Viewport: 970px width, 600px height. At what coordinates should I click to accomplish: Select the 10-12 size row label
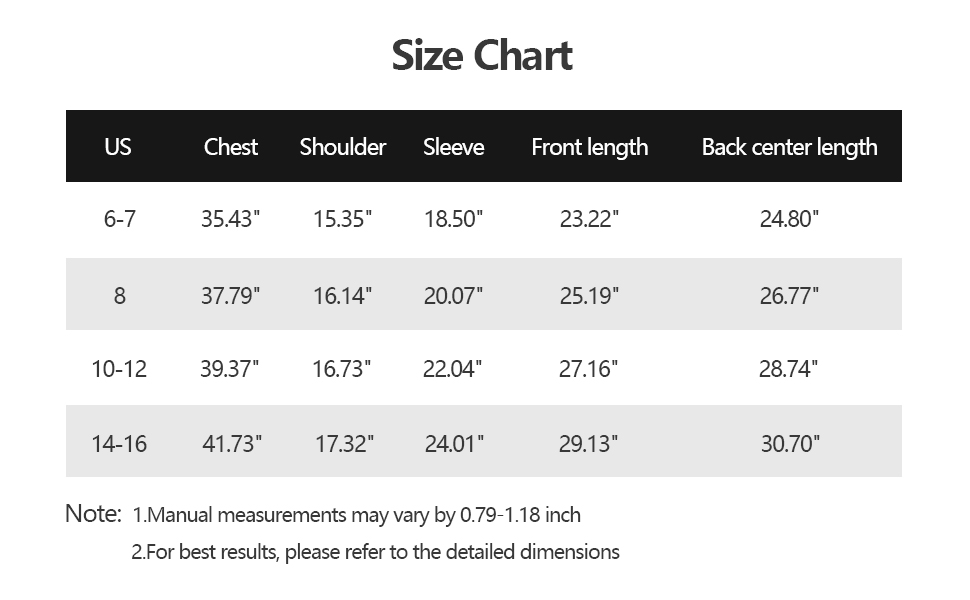point(119,369)
